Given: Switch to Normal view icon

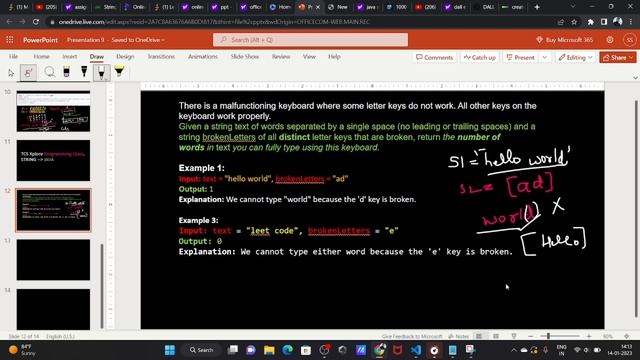Looking at the screenshot, I should (479, 336).
